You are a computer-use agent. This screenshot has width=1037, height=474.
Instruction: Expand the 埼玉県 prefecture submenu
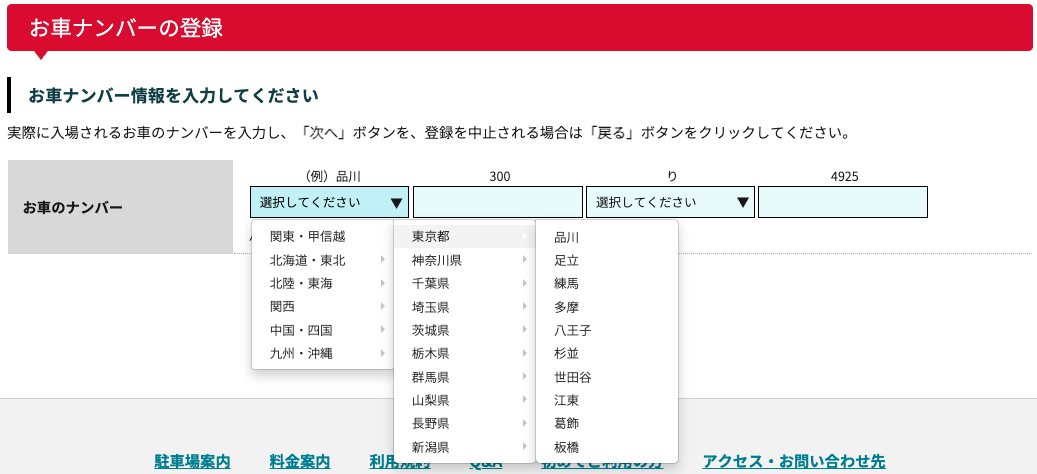point(464,307)
